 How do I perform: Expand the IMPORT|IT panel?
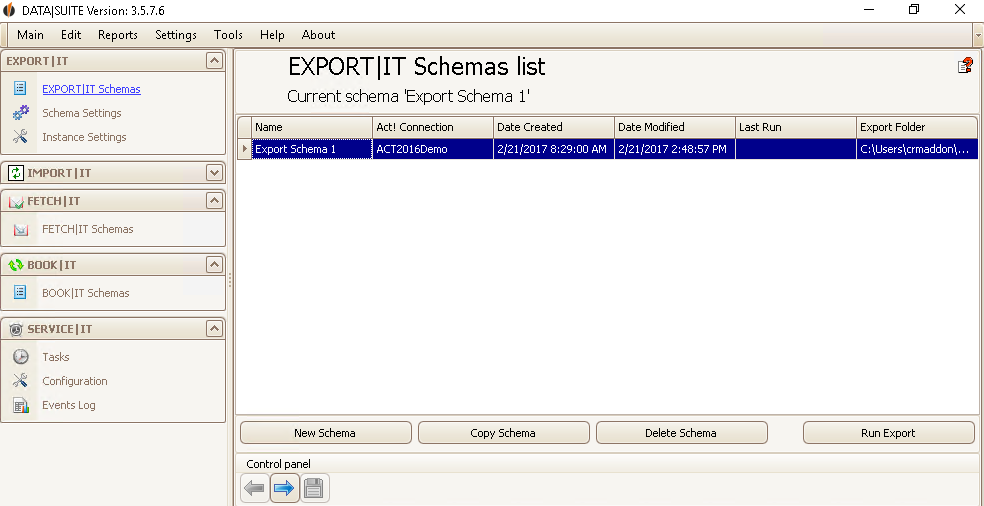(215, 173)
